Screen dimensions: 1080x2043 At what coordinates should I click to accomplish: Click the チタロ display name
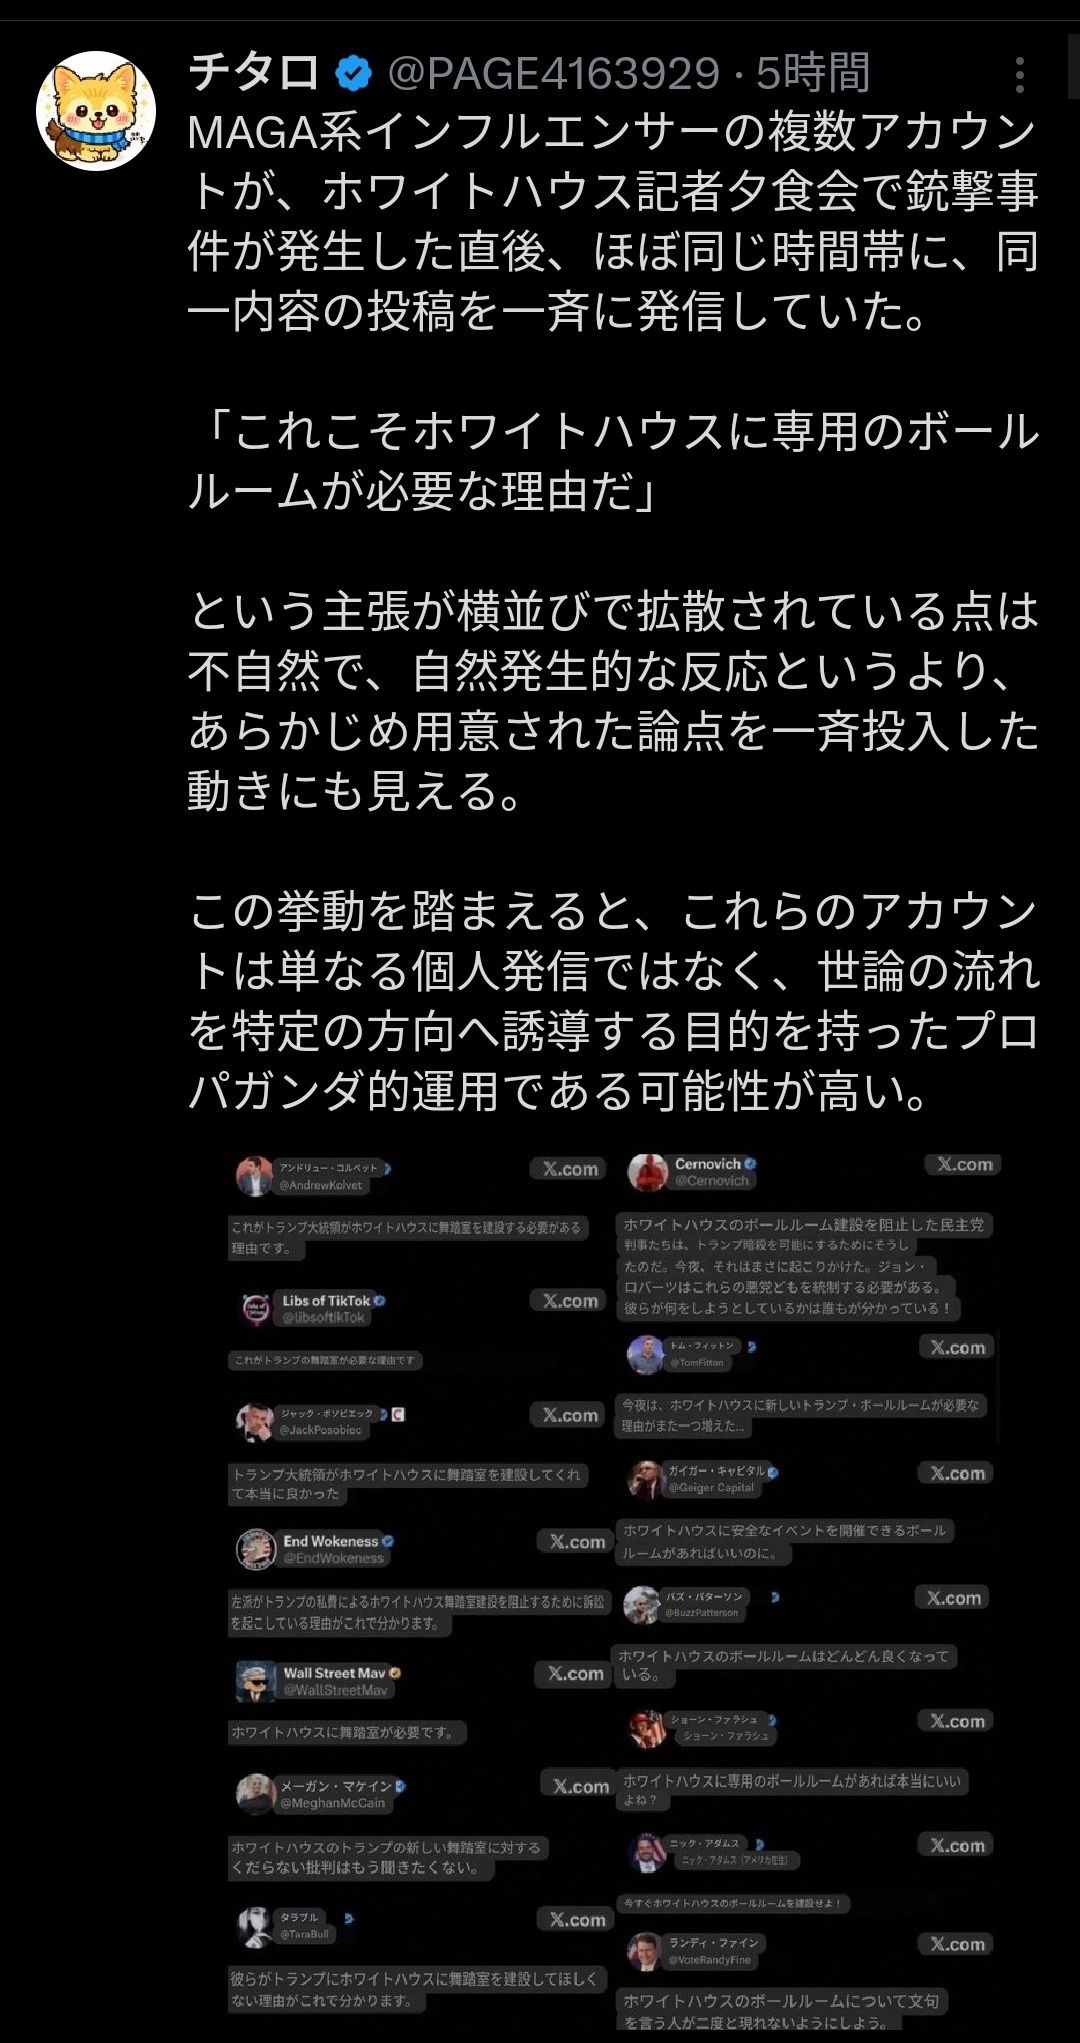pos(254,74)
